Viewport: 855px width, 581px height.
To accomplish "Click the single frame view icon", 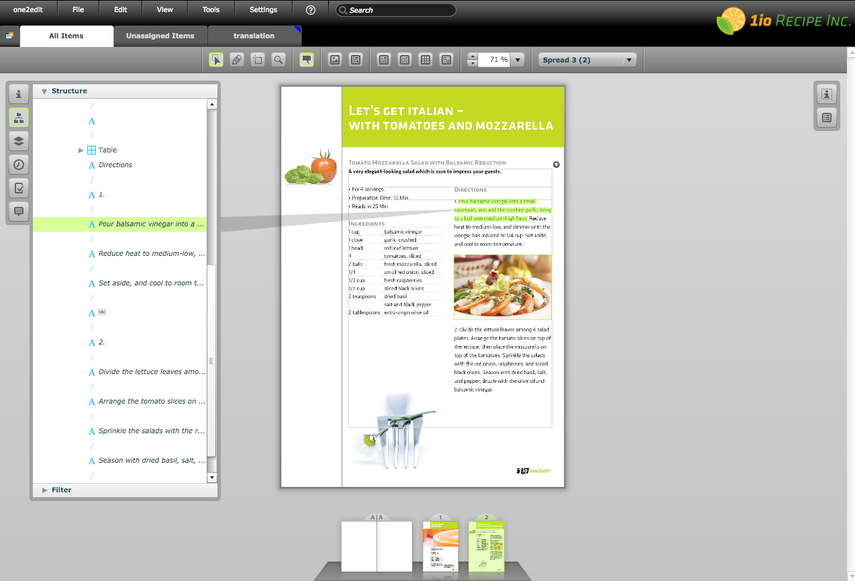I will (x=405, y=60).
